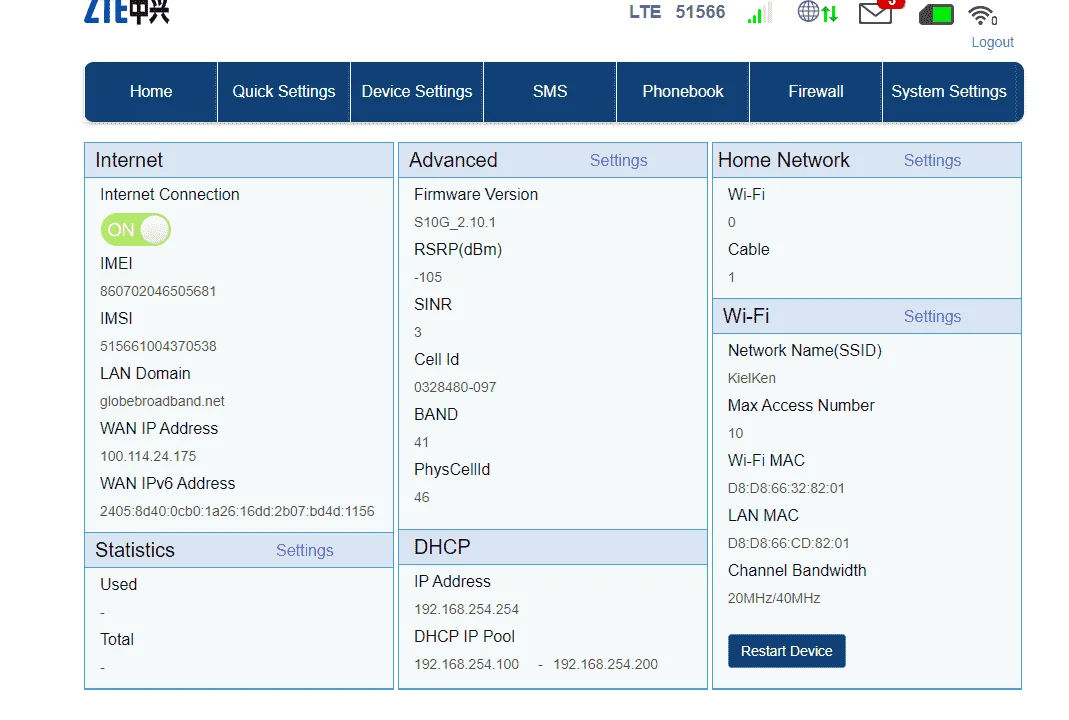Select the IMEI value 860702046505681
The width and height of the screenshot is (1069, 720).
(x=158, y=291)
